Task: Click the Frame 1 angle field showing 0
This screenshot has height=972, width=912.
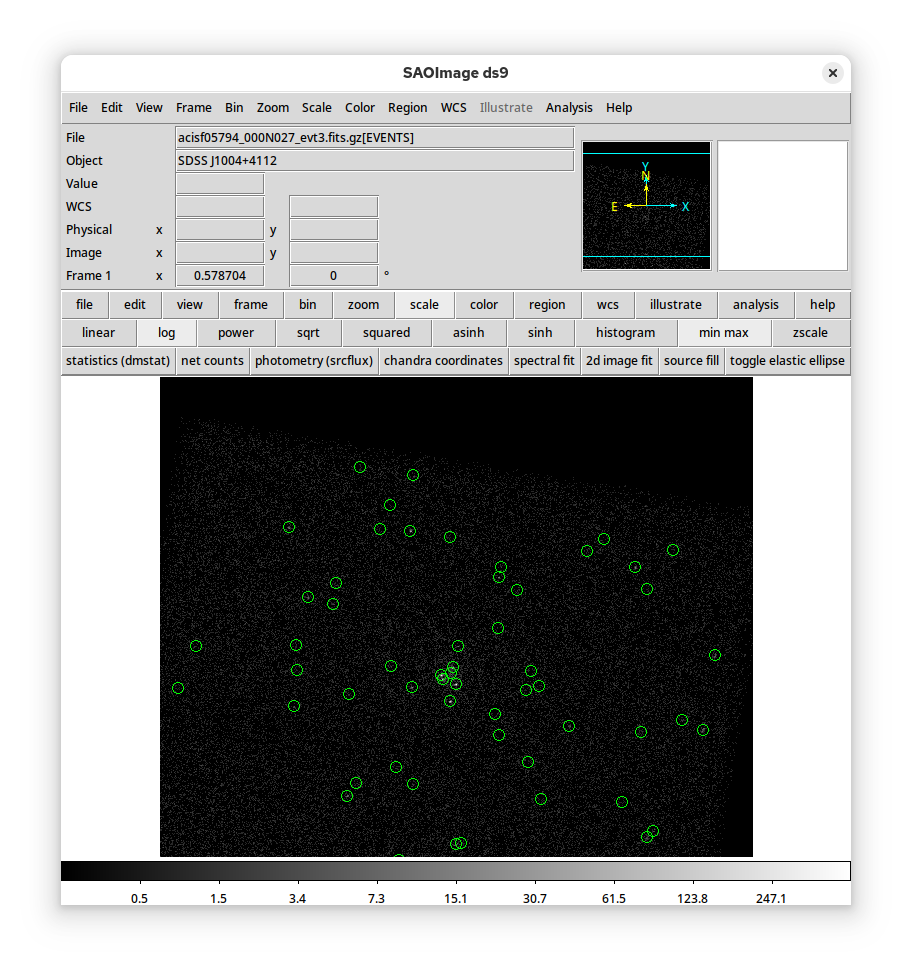Action: click(x=334, y=276)
